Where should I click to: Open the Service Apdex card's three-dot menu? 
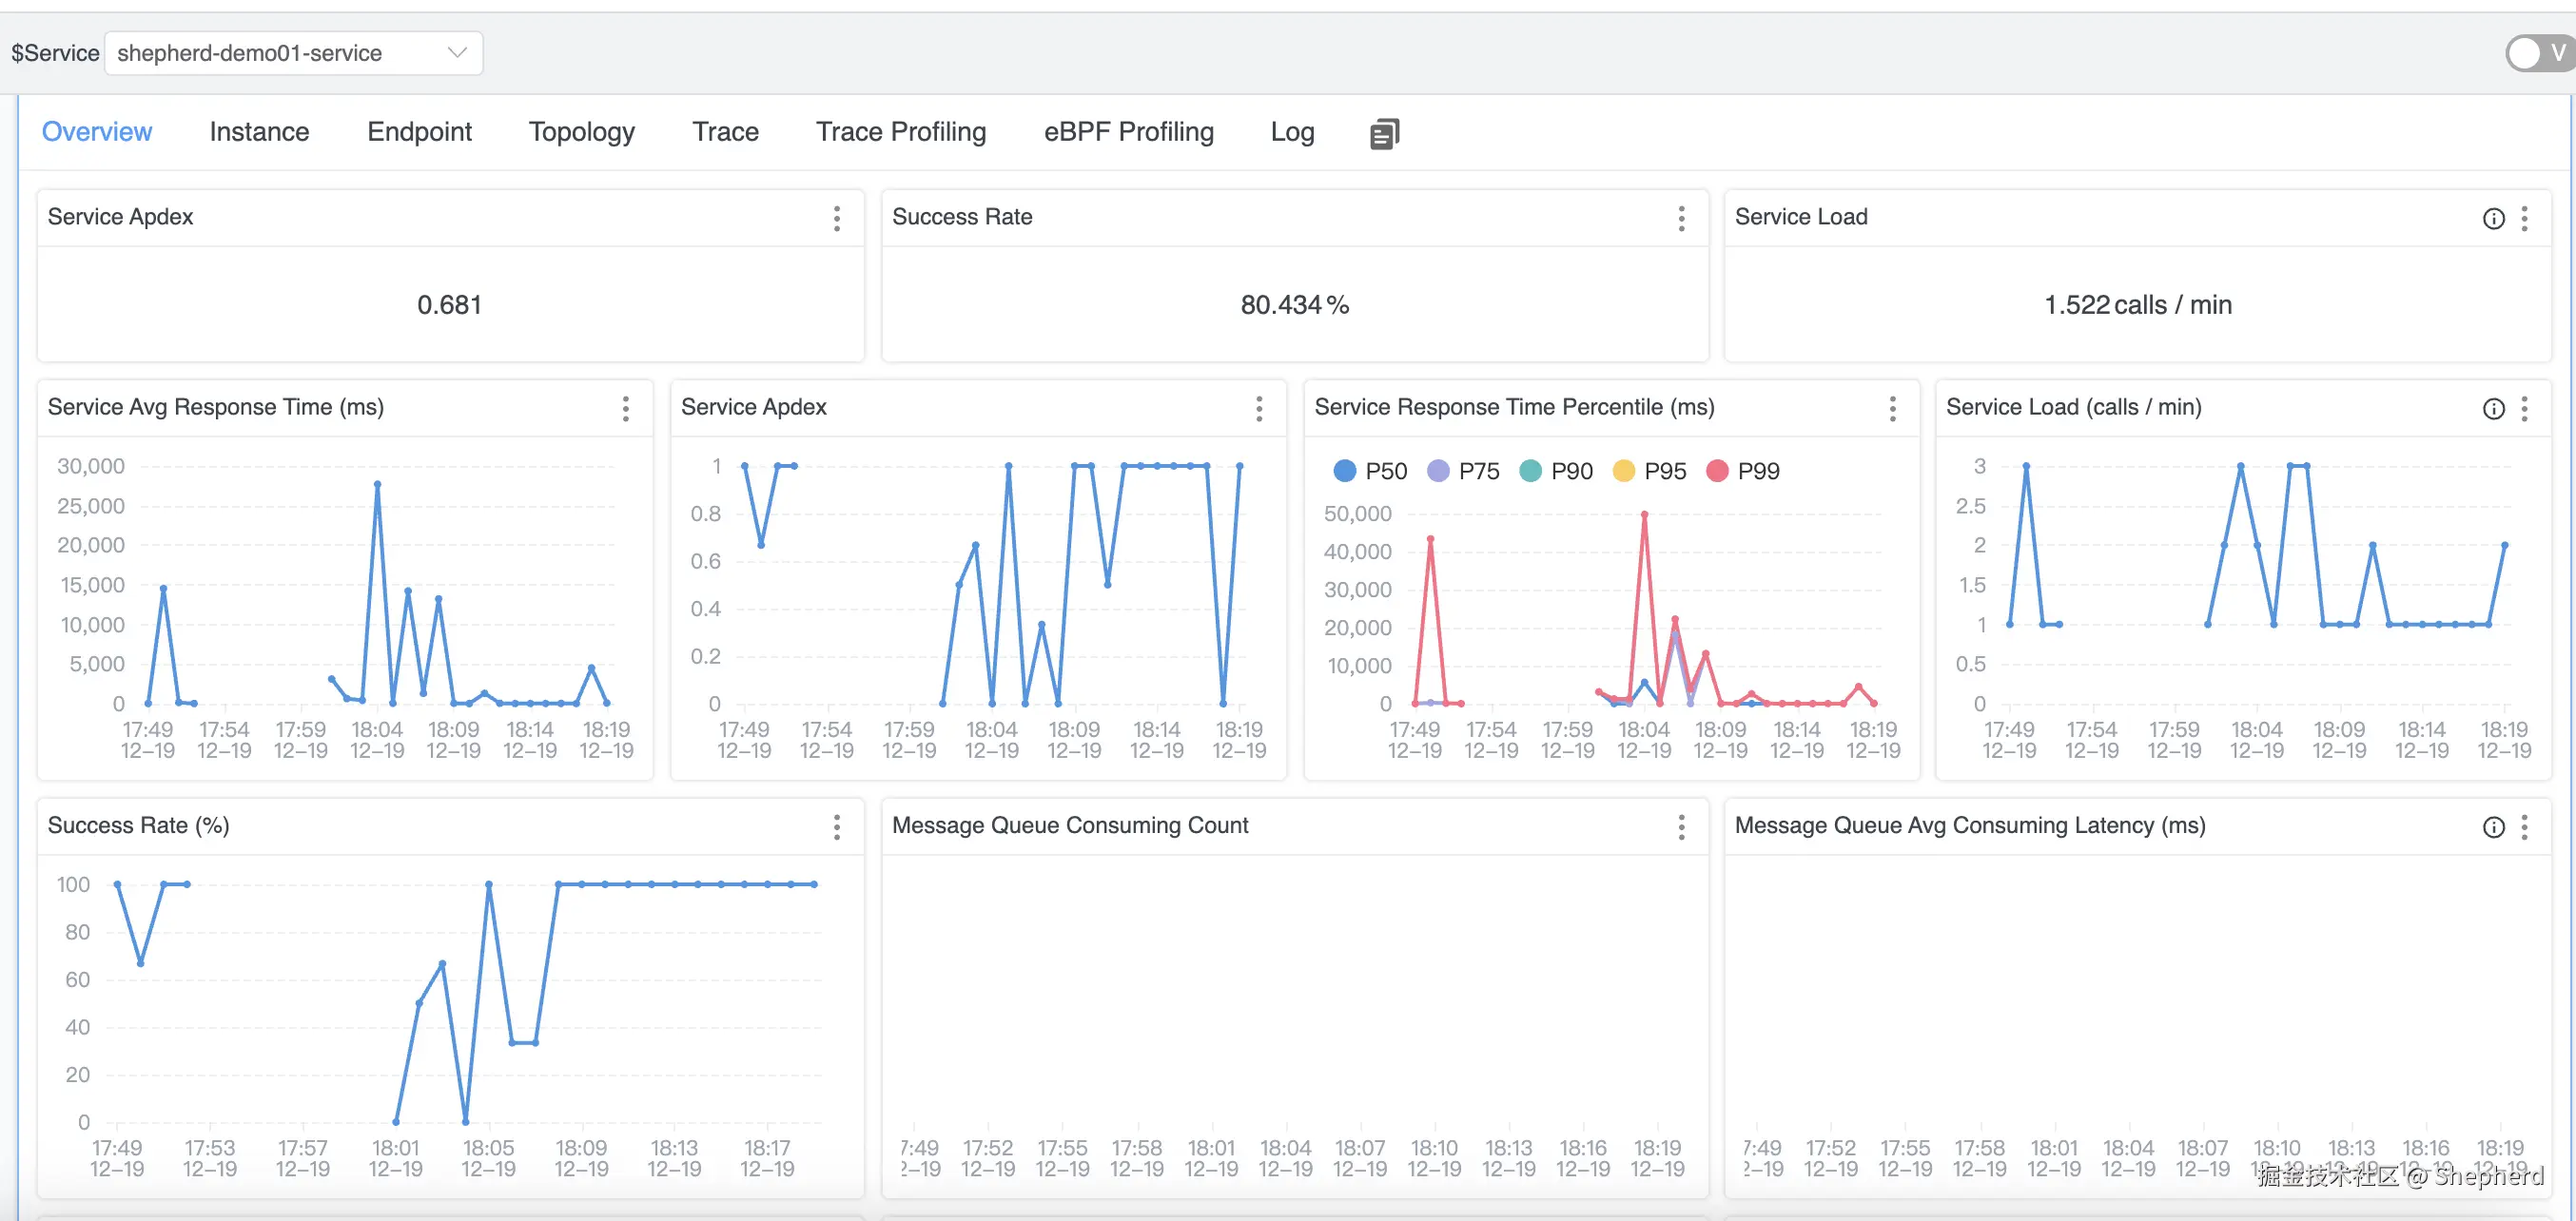836,218
